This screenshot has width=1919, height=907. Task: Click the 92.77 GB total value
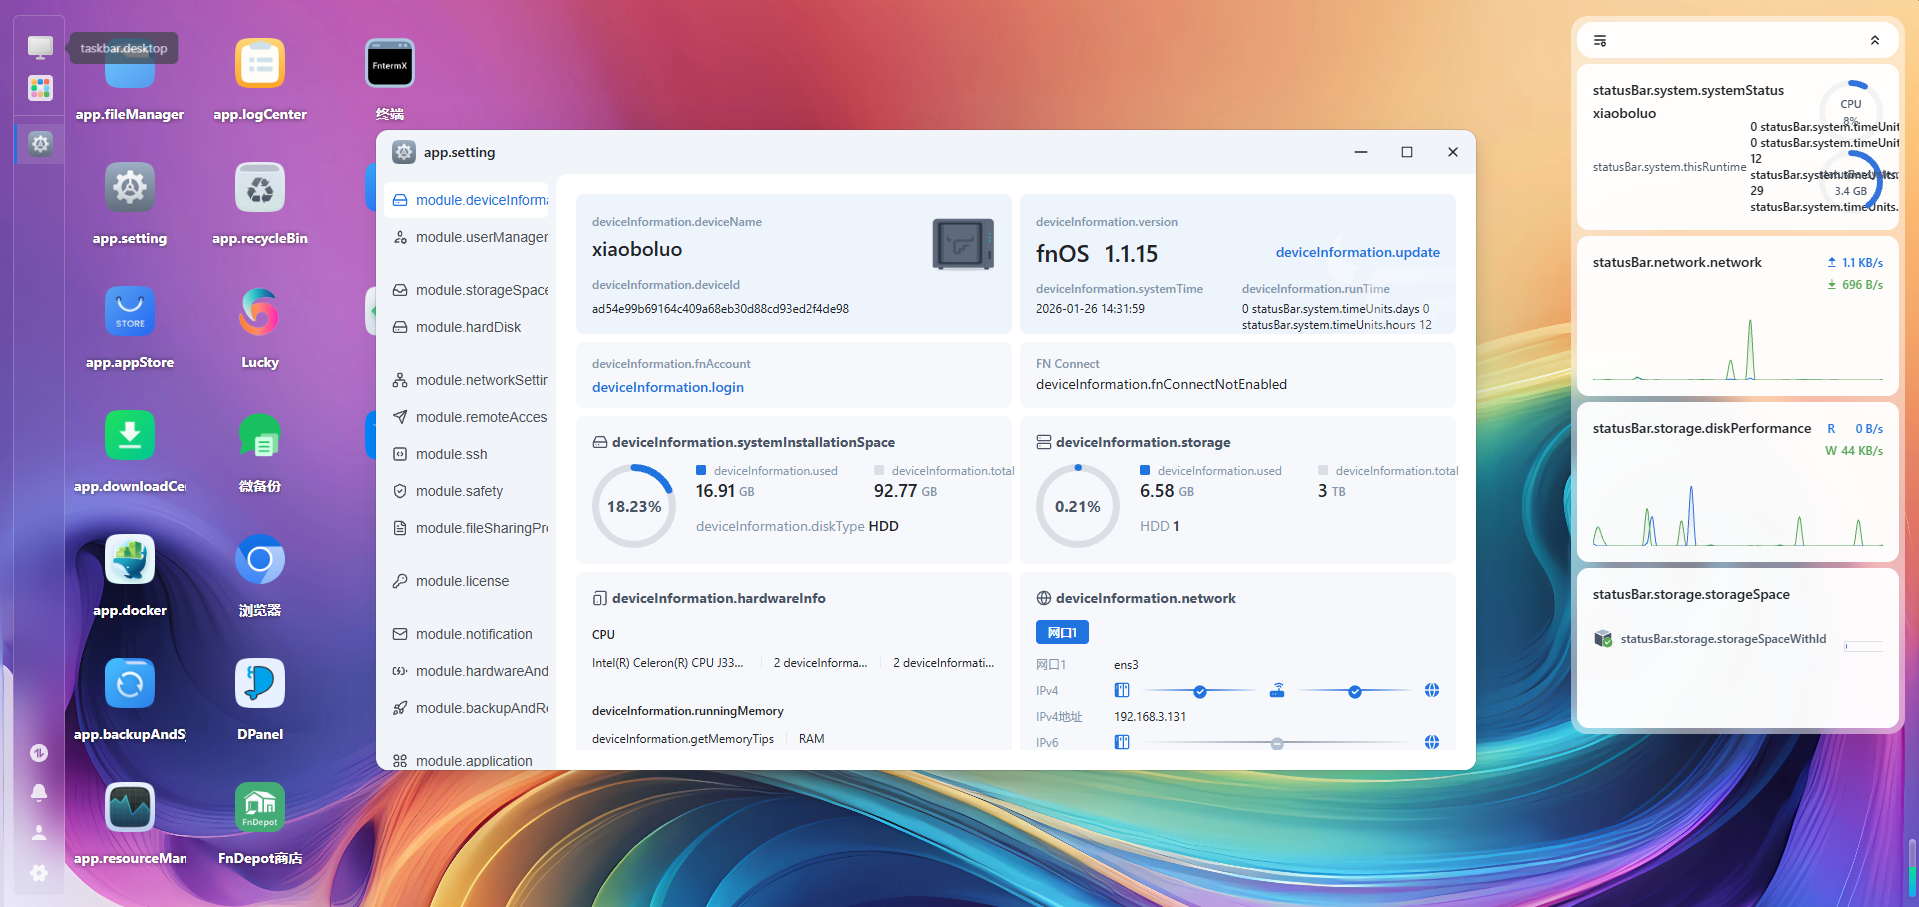tap(905, 491)
